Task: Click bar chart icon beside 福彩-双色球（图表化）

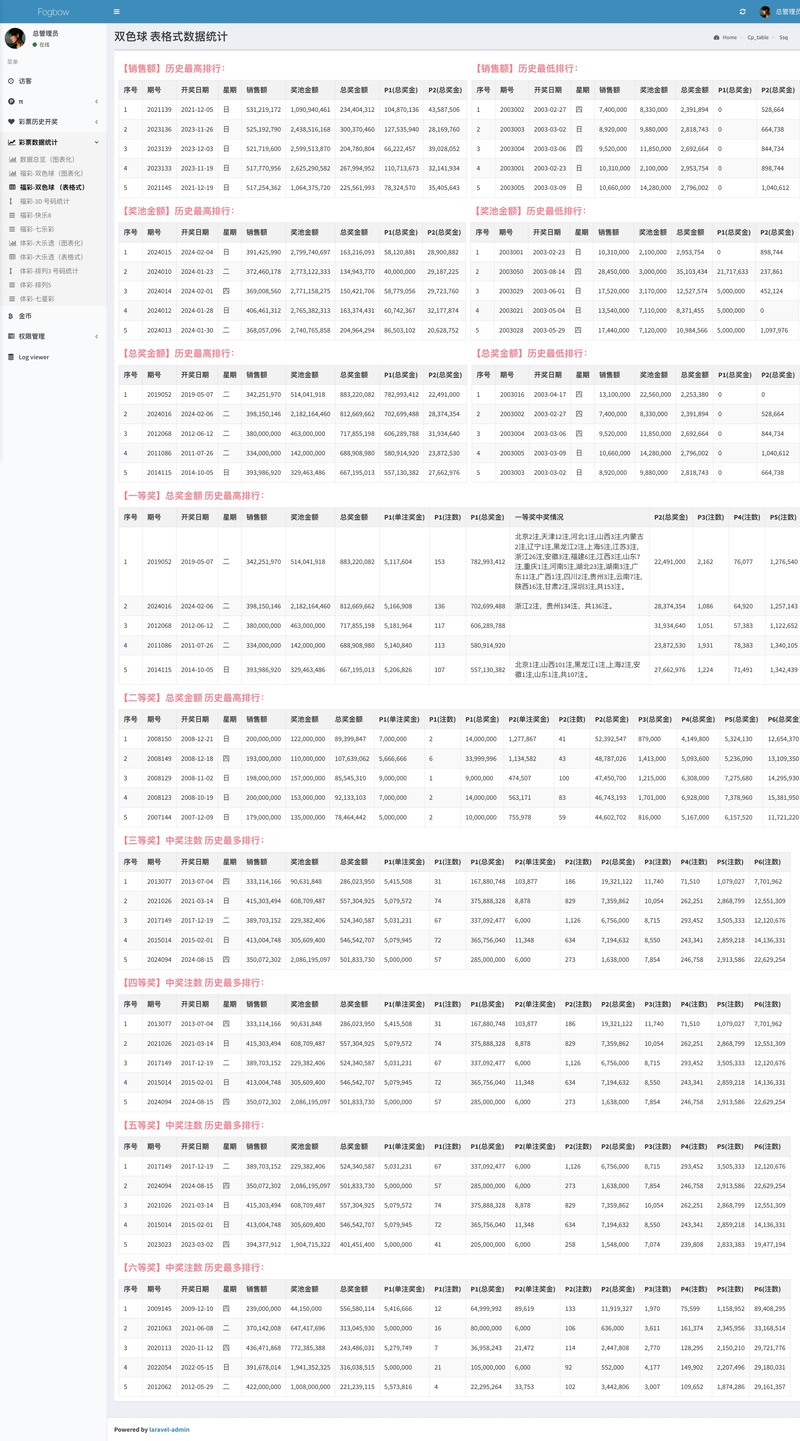Action: [x=12, y=173]
